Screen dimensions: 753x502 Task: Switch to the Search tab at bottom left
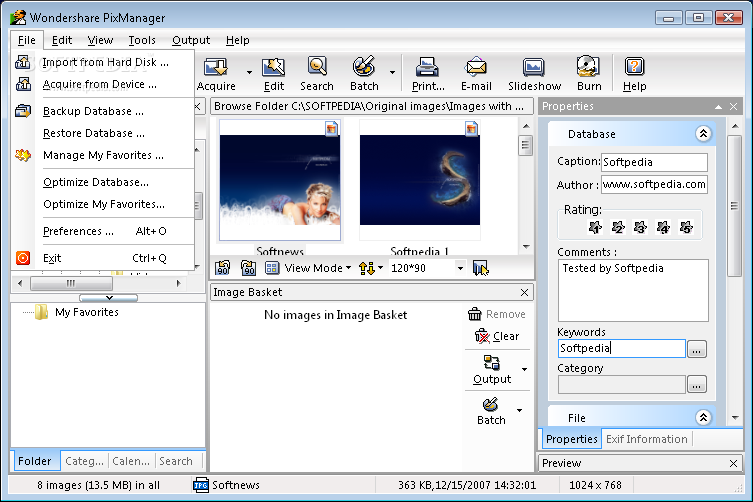pyautogui.click(x=176, y=461)
